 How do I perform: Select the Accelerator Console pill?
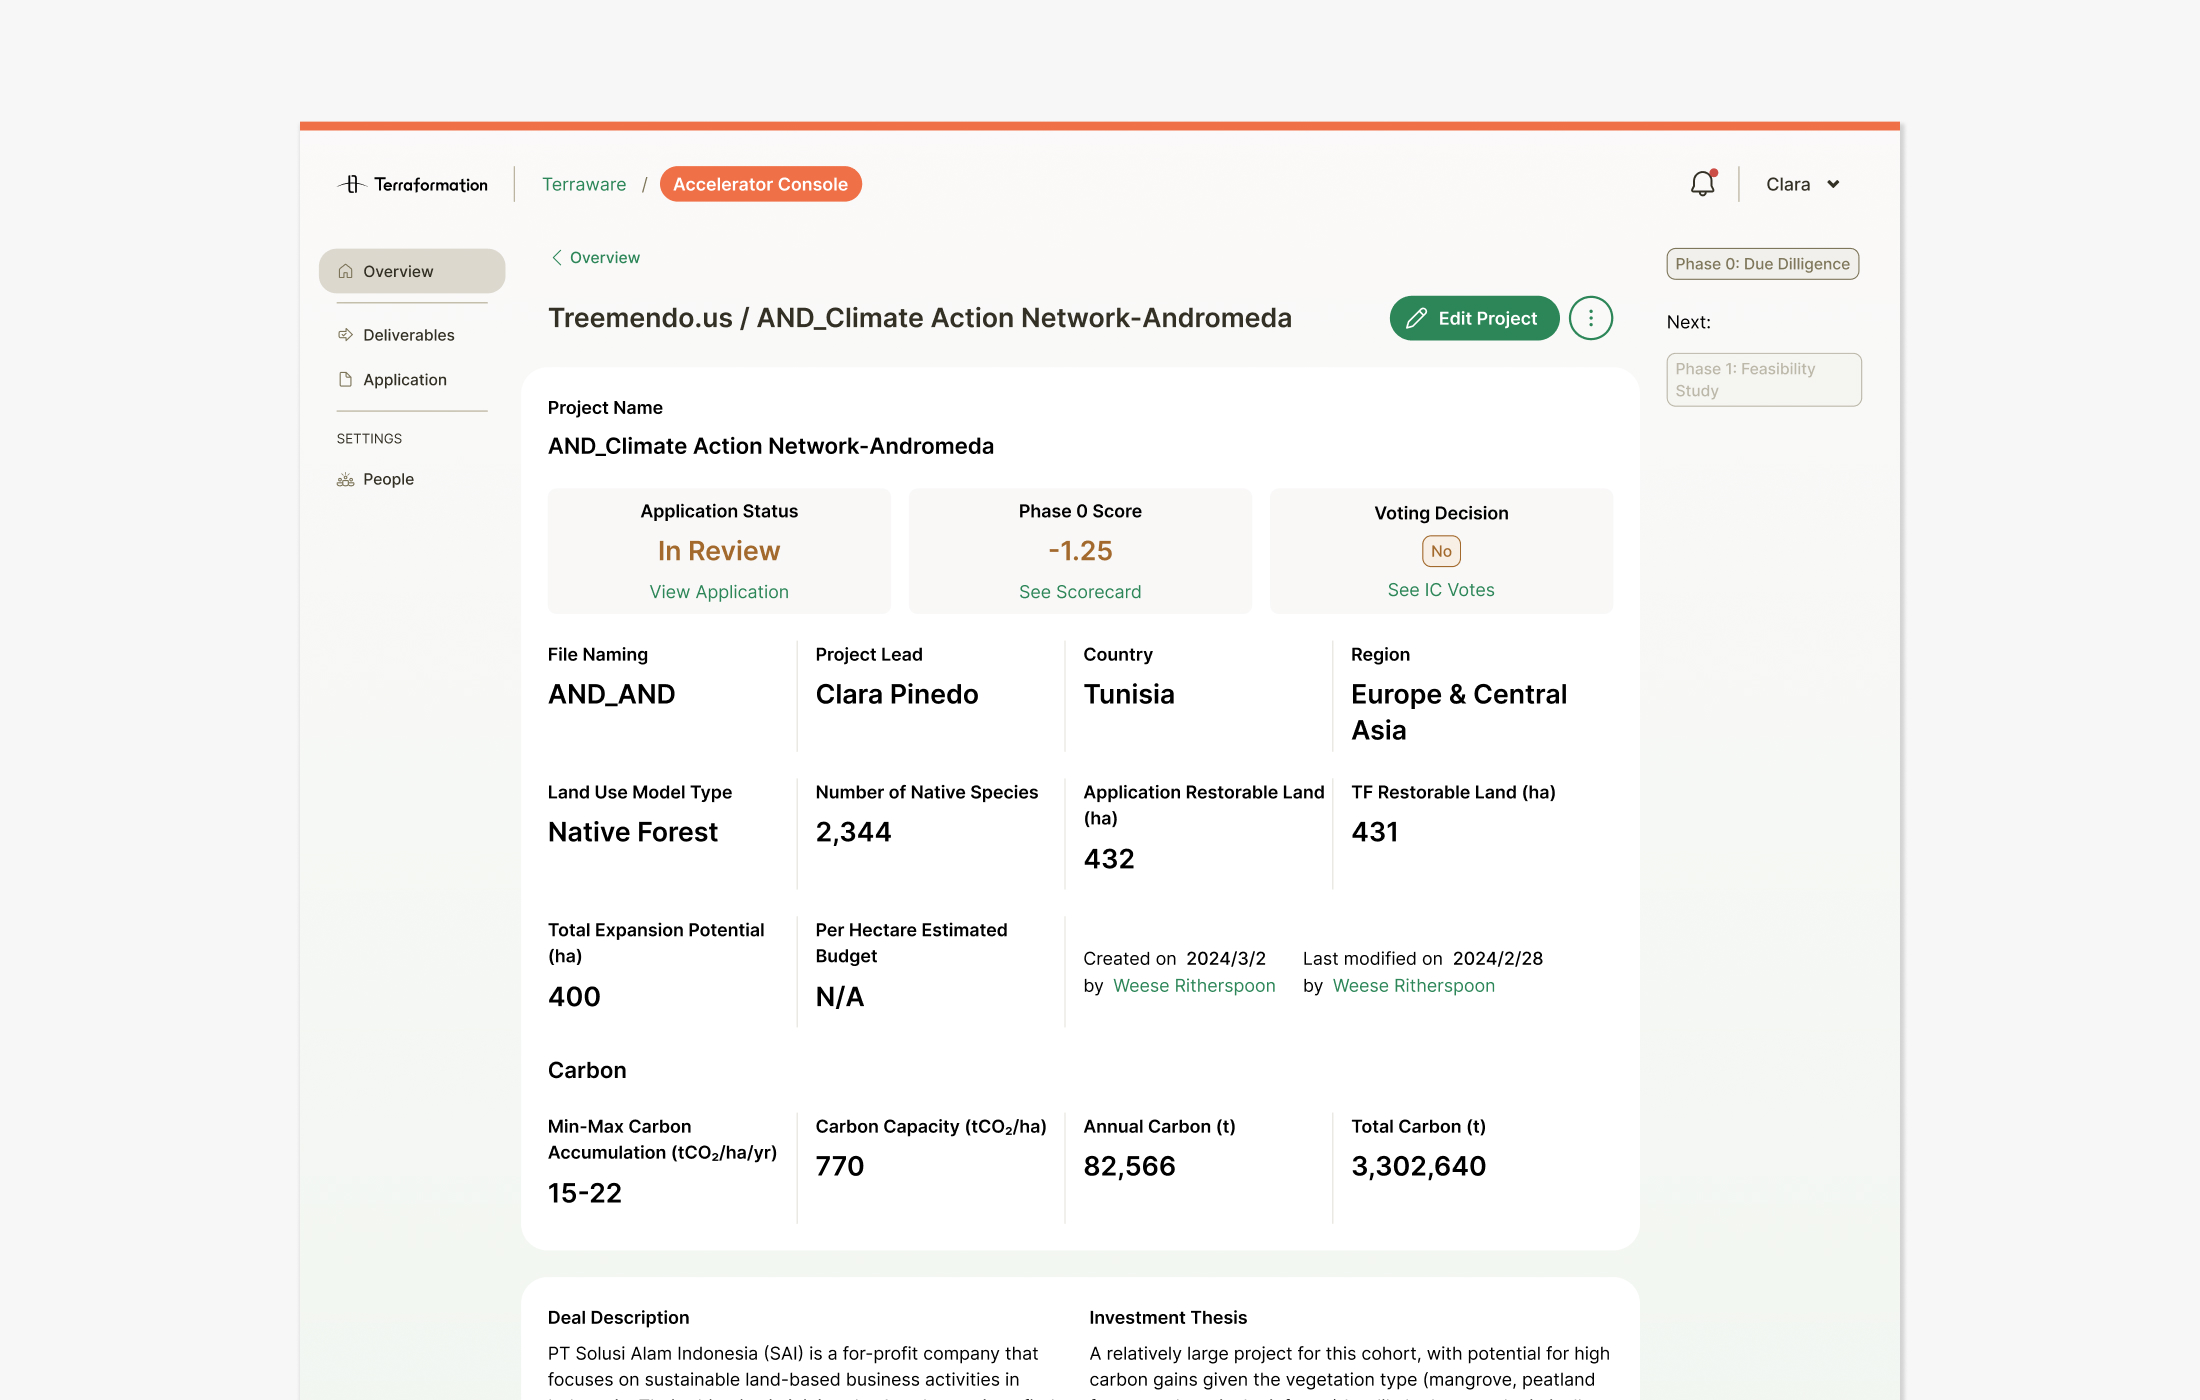click(x=761, y=184)
